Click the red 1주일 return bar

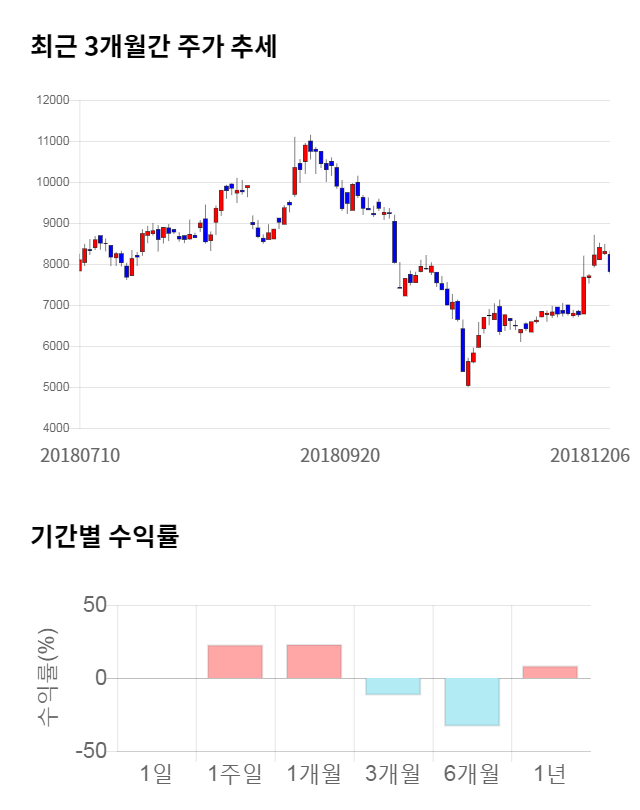click(235, 662)
